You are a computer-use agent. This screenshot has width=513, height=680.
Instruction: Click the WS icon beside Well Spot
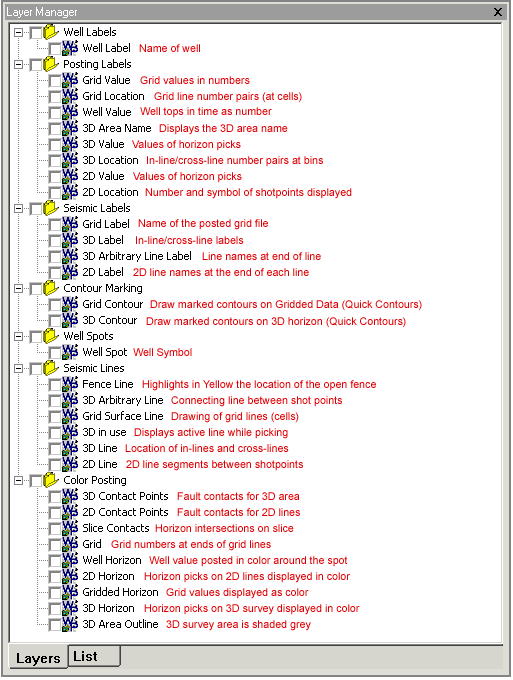[70, 352]
